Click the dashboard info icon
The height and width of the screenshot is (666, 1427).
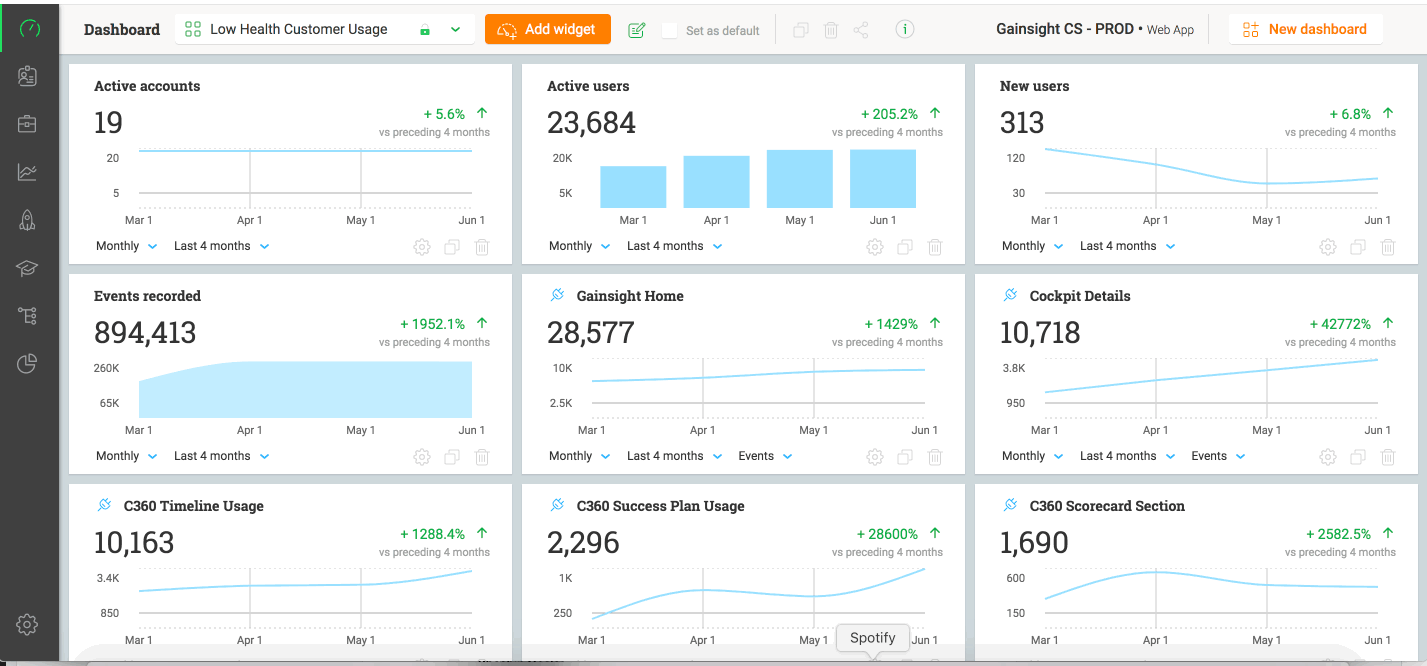point(904,30)
